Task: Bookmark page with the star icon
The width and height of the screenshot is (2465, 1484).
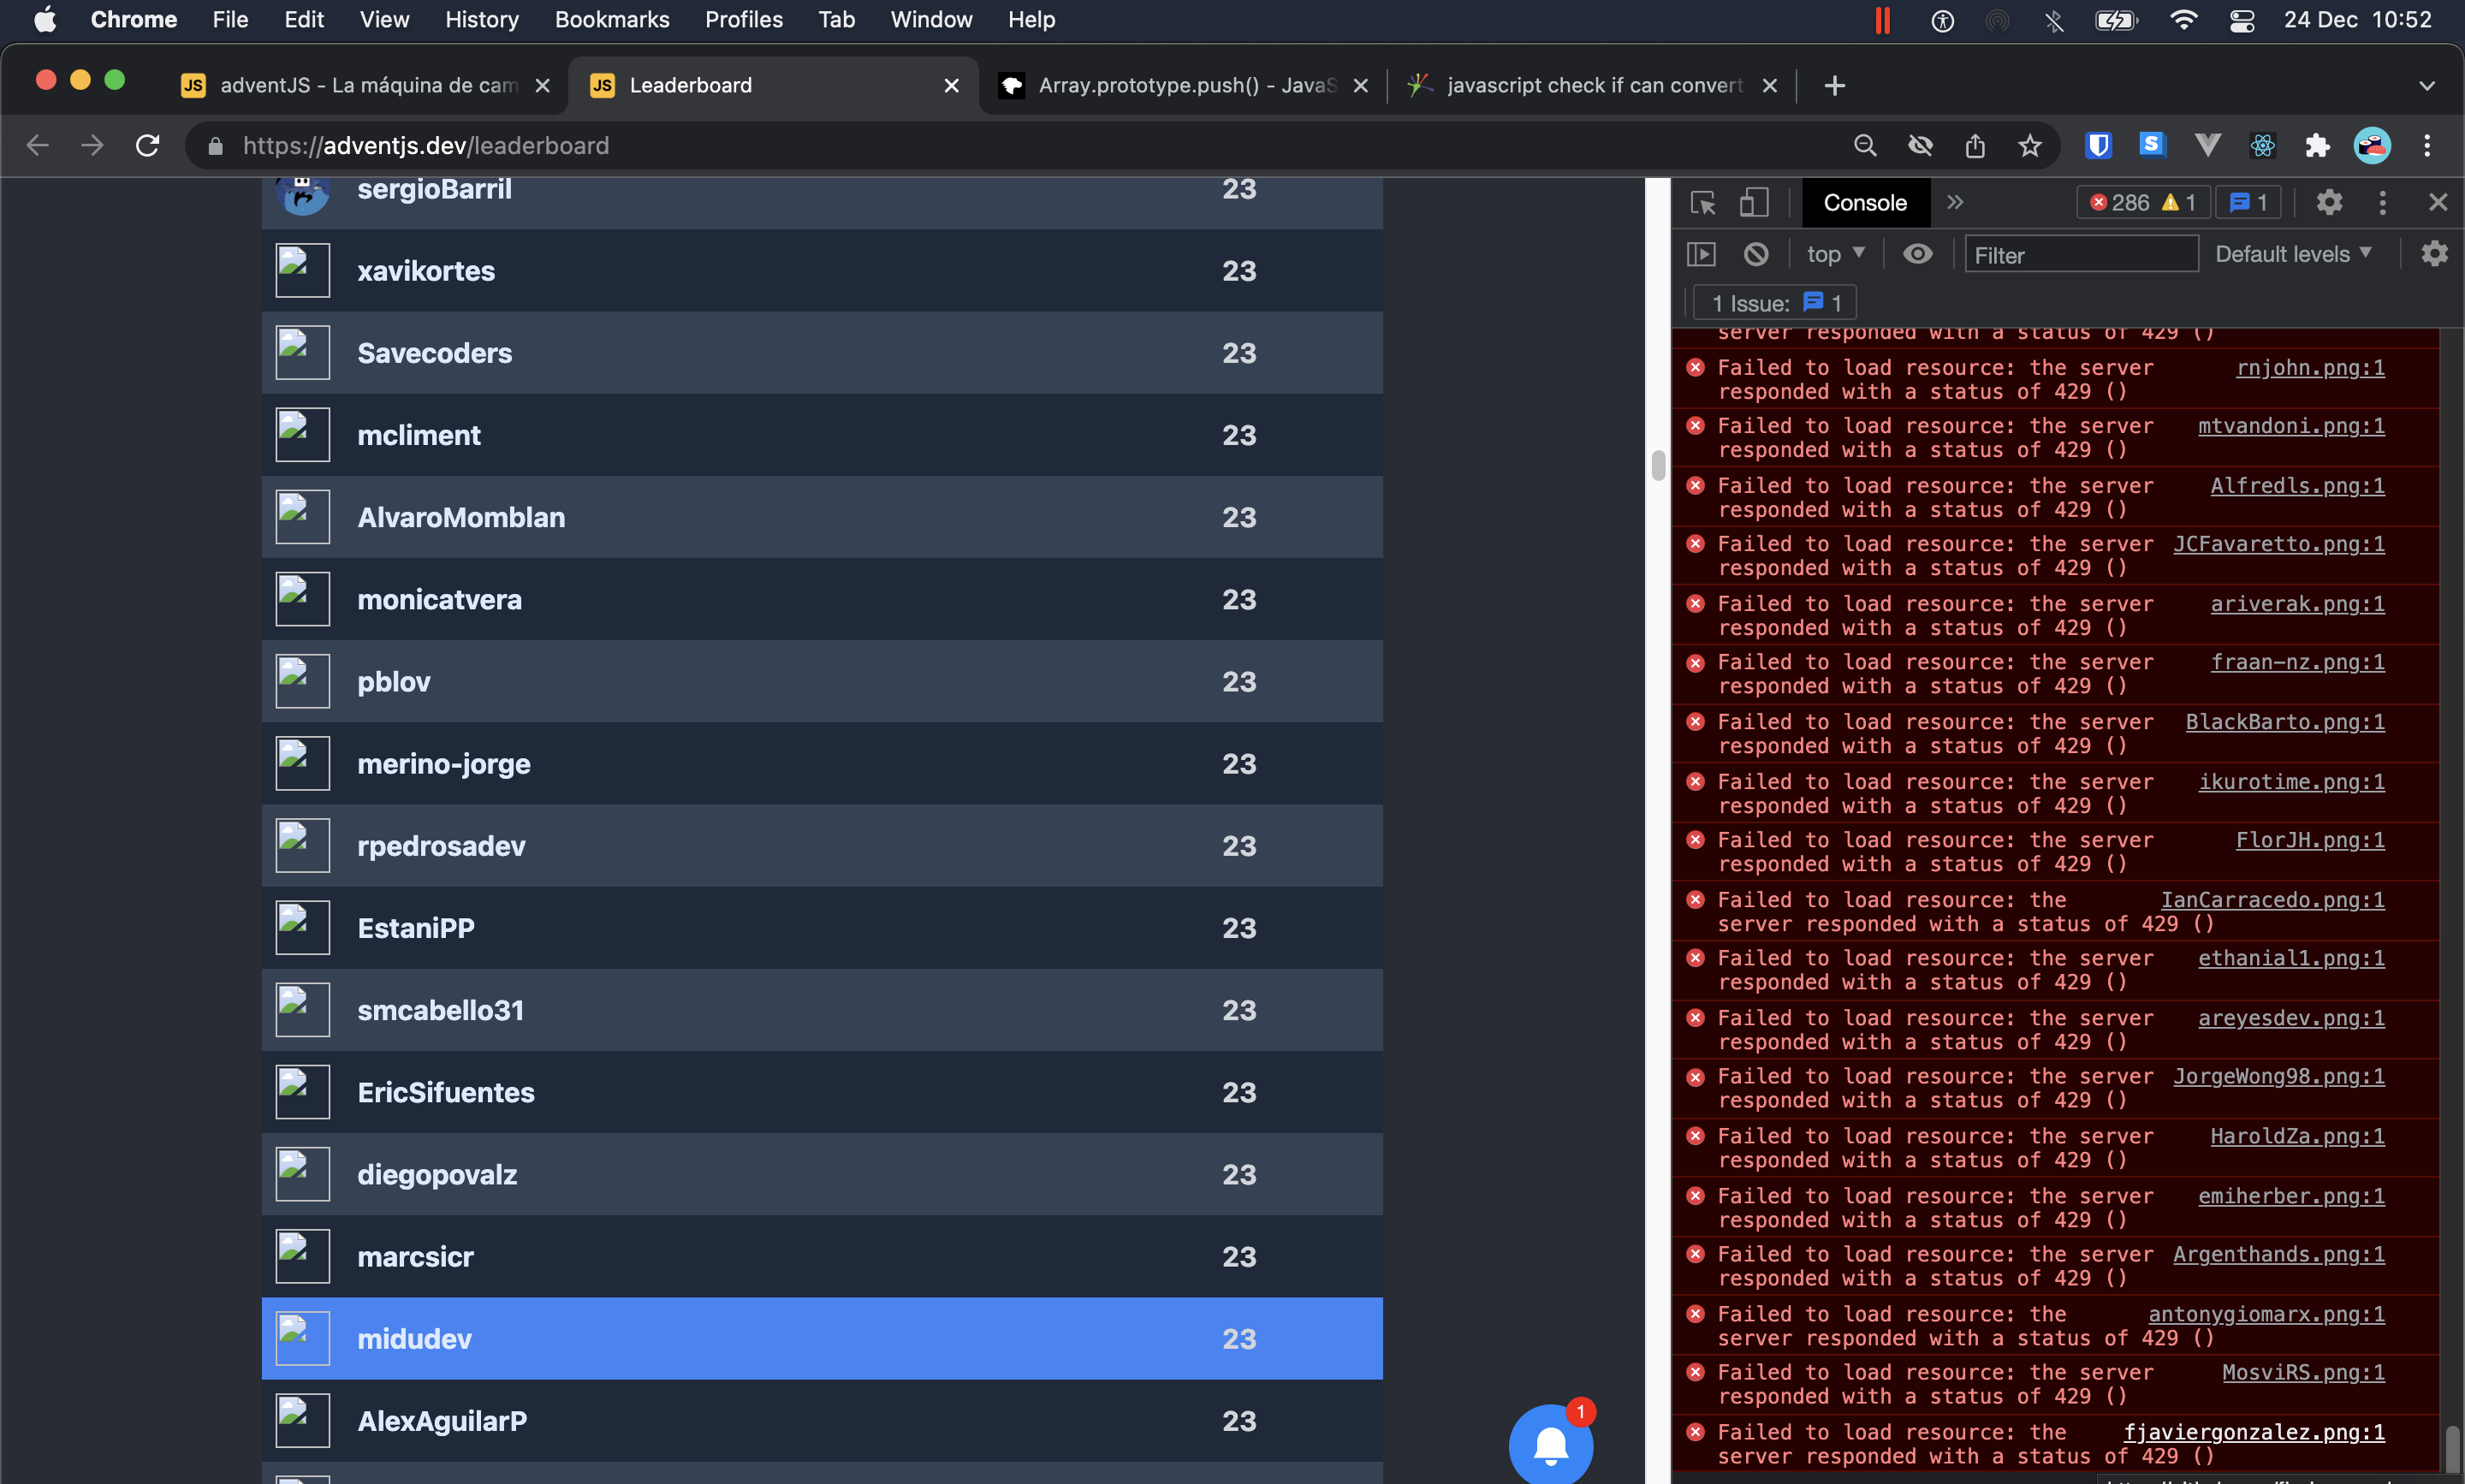Action: [x=2029, y=146]
